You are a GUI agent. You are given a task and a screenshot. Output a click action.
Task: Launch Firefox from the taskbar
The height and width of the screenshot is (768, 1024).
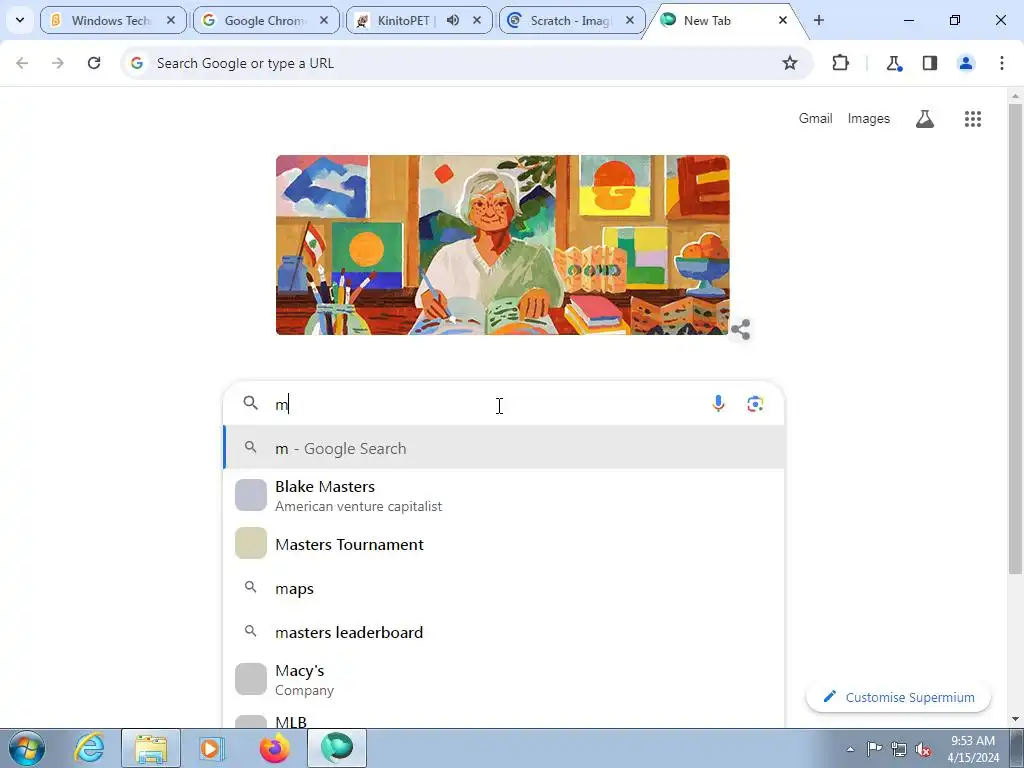pos(274,748)
